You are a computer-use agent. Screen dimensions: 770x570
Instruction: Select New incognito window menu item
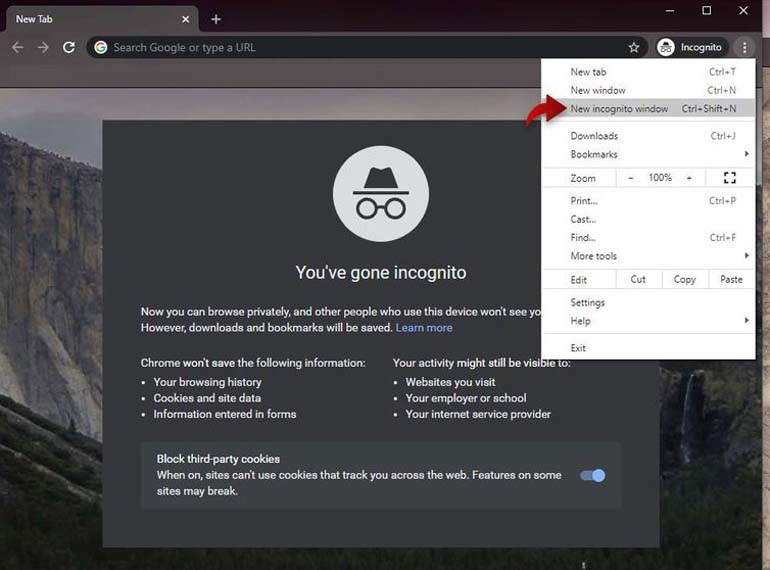619,109
